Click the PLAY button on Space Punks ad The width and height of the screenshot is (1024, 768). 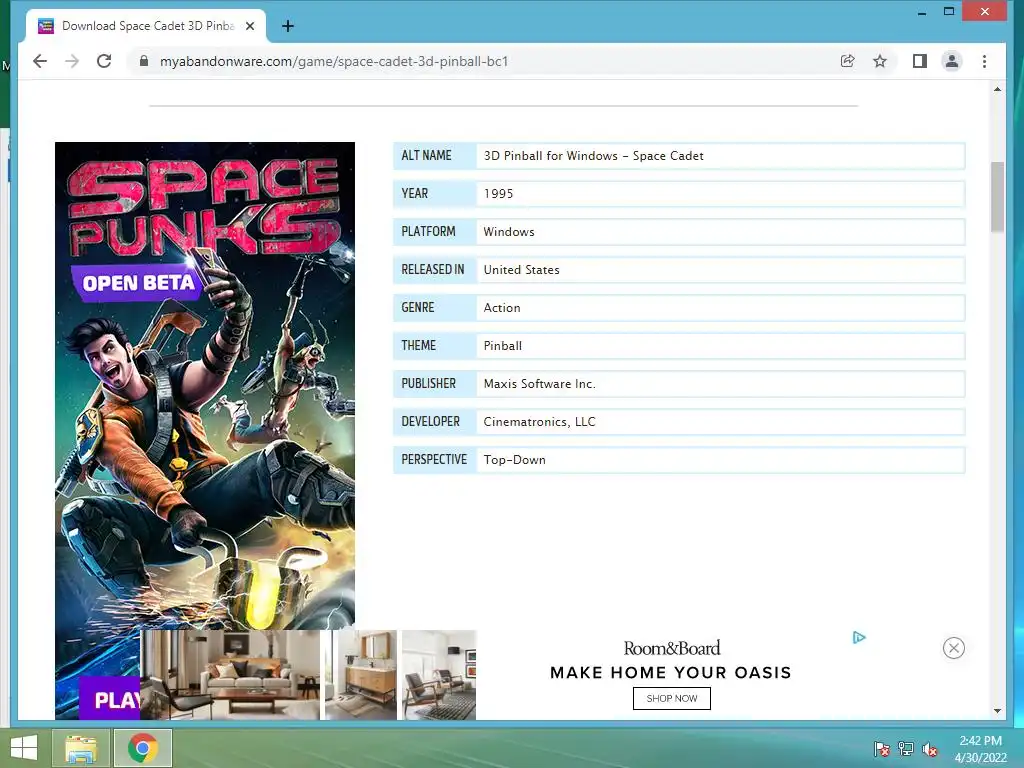click(110, 699)
